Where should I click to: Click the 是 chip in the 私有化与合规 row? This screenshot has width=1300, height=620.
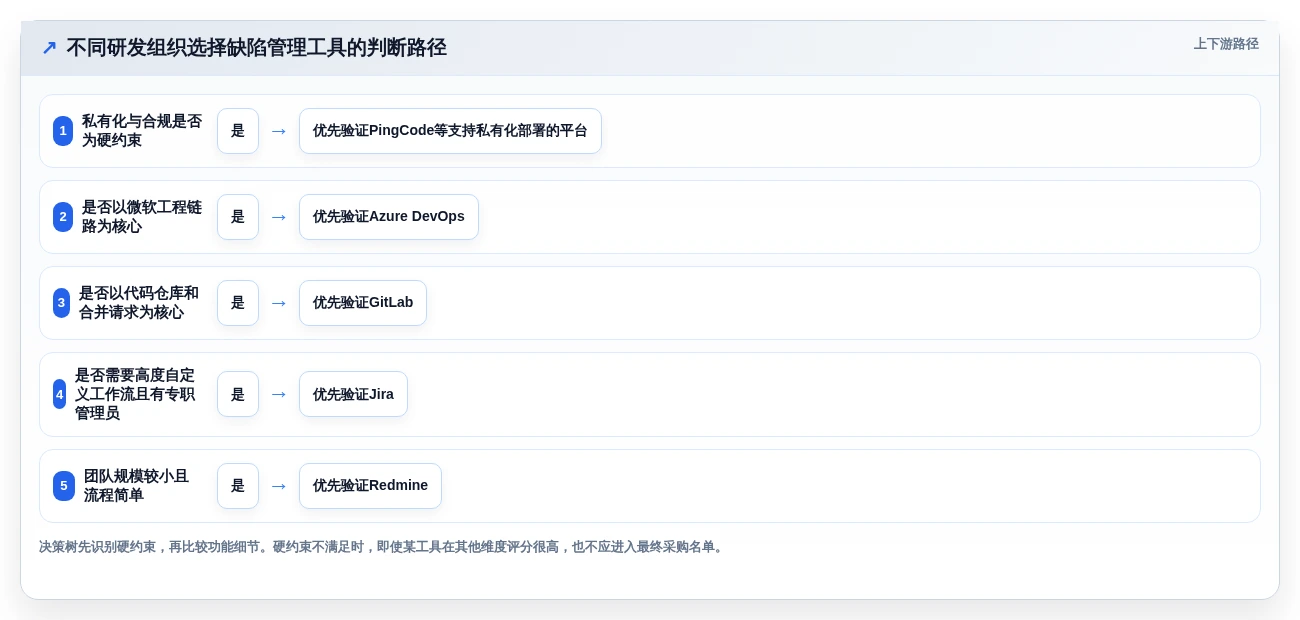238,131
